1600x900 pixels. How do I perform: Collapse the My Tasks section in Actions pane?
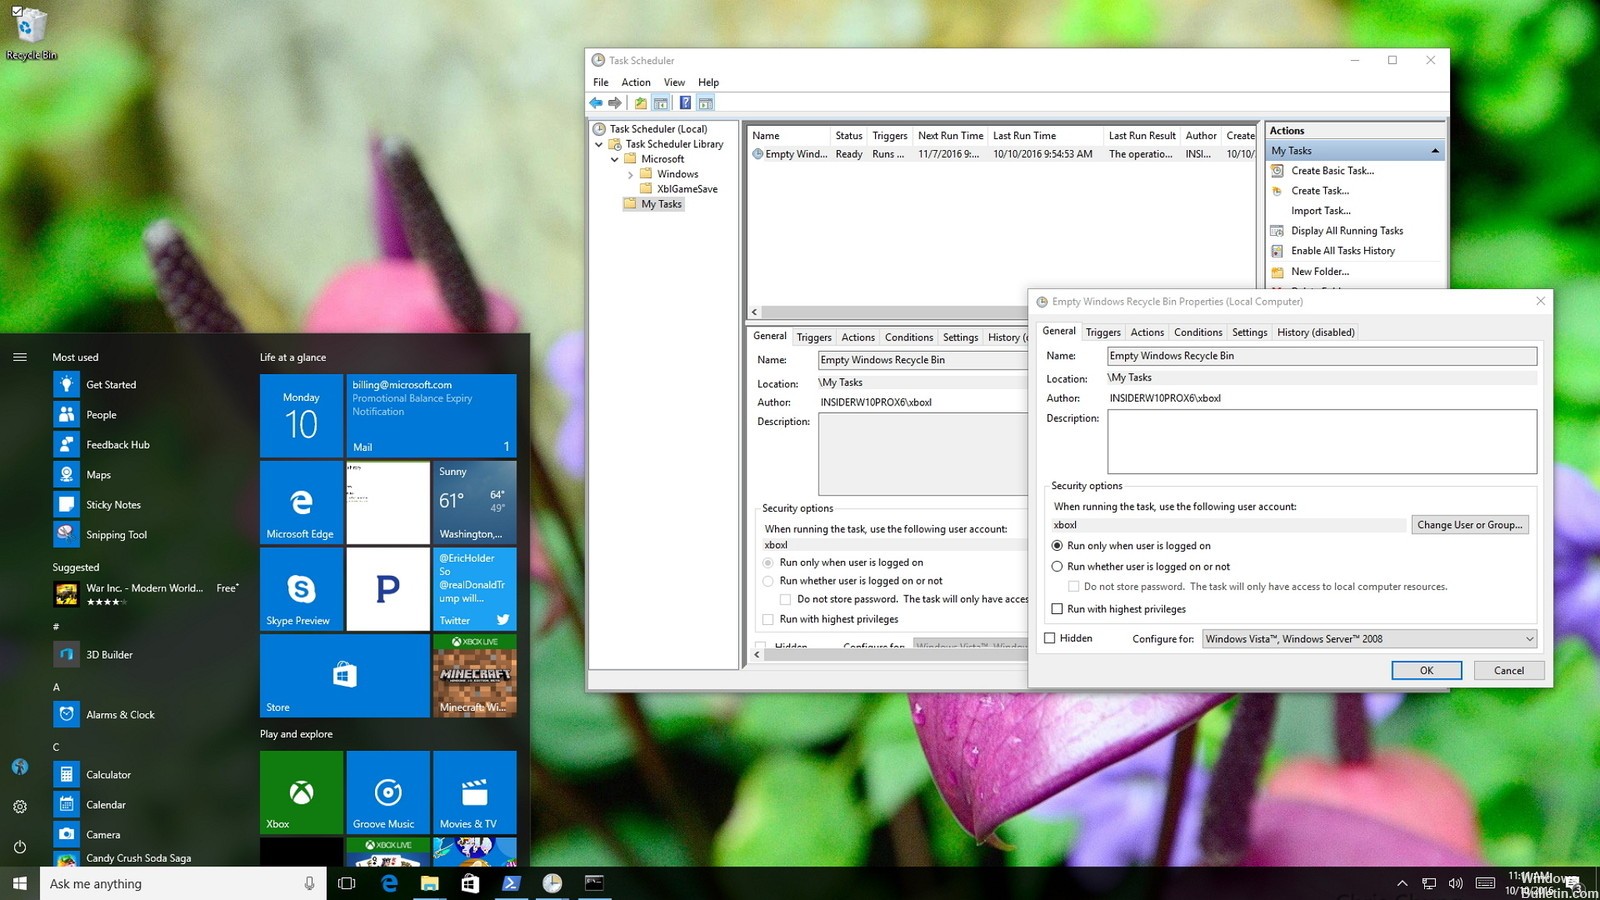pos(1435,151)
